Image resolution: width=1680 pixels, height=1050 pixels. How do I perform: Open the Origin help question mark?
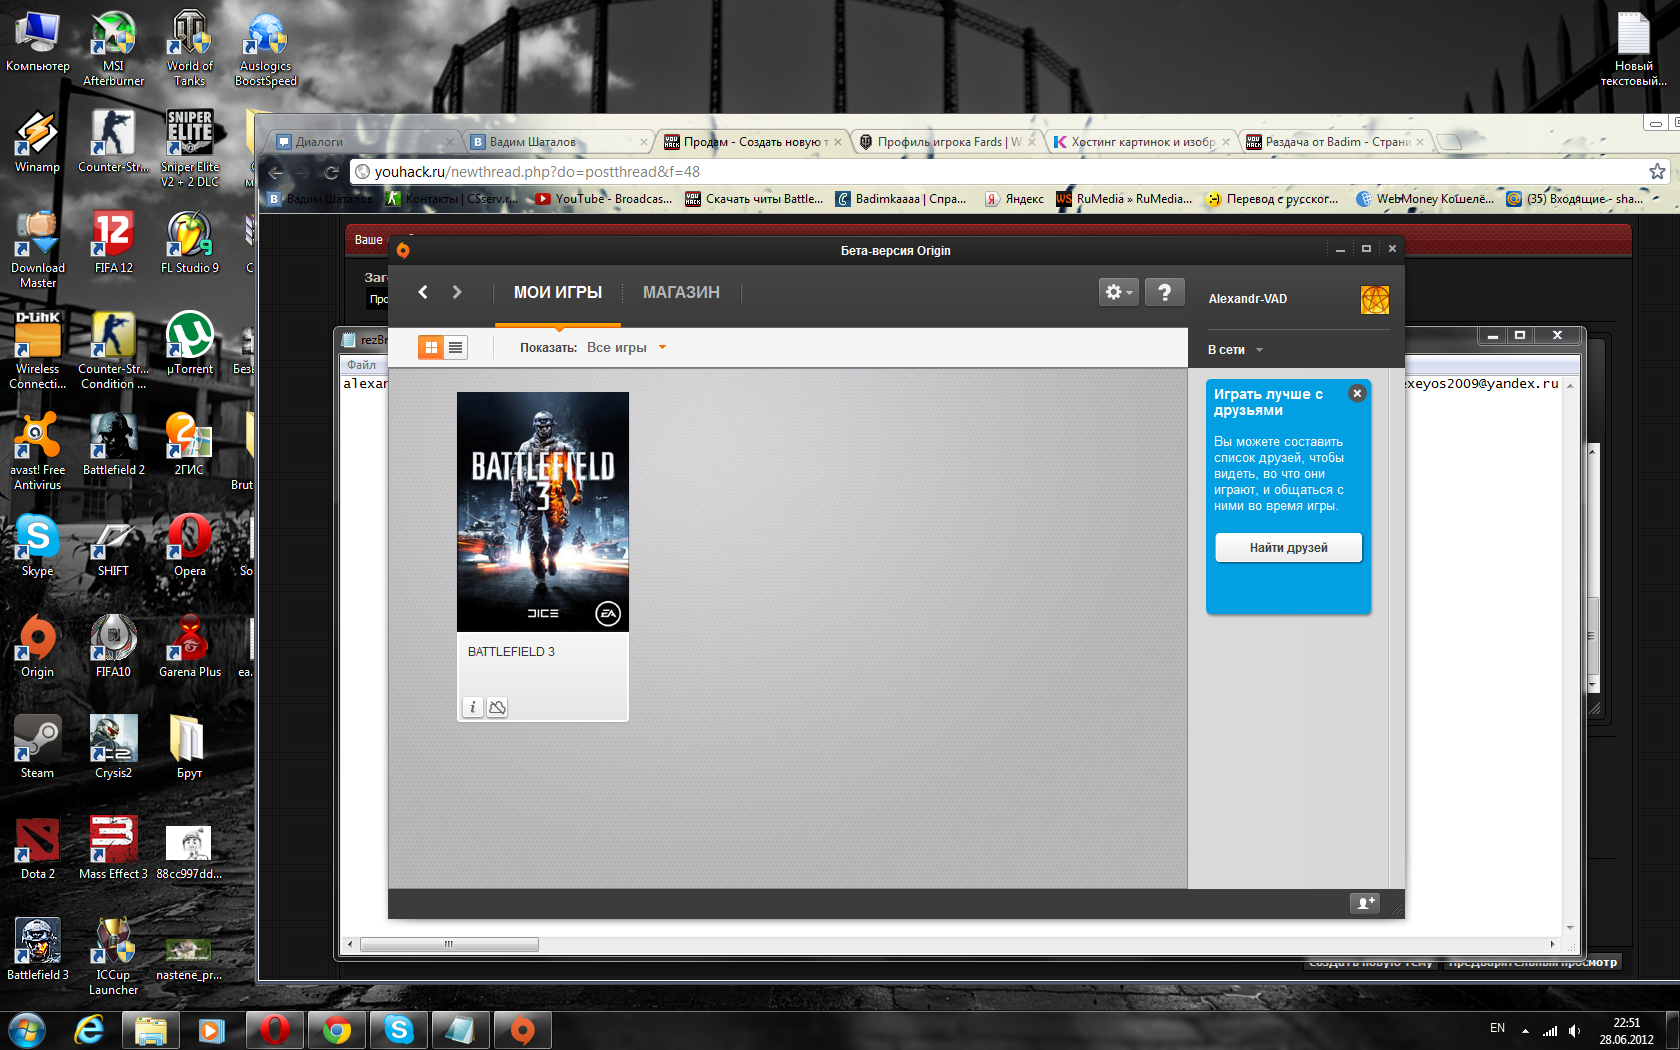coord(1164,292)
